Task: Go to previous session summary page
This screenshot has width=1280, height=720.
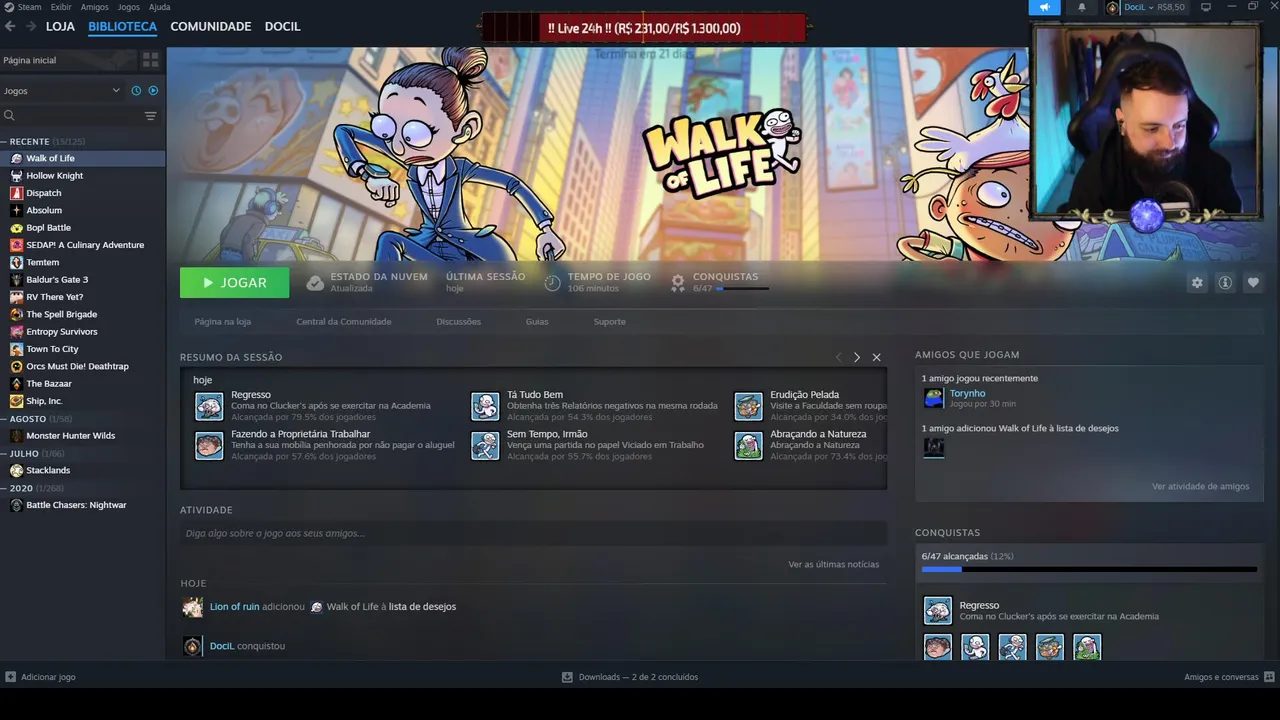Action: coord(839,357)
